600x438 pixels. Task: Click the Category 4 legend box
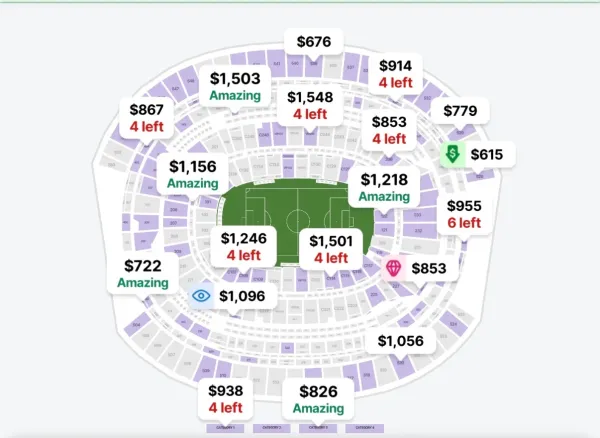click(365, 428)
